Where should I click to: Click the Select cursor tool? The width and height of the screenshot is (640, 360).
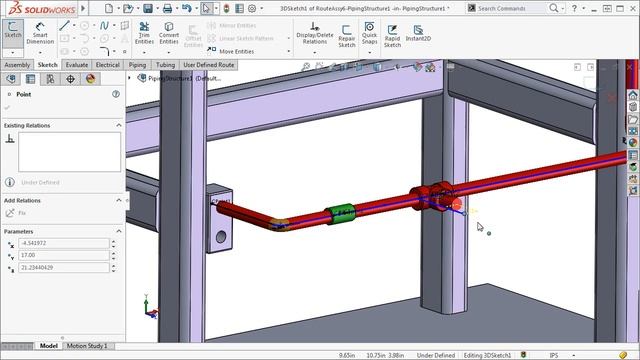pyautogui.click(x=207, y=8)
